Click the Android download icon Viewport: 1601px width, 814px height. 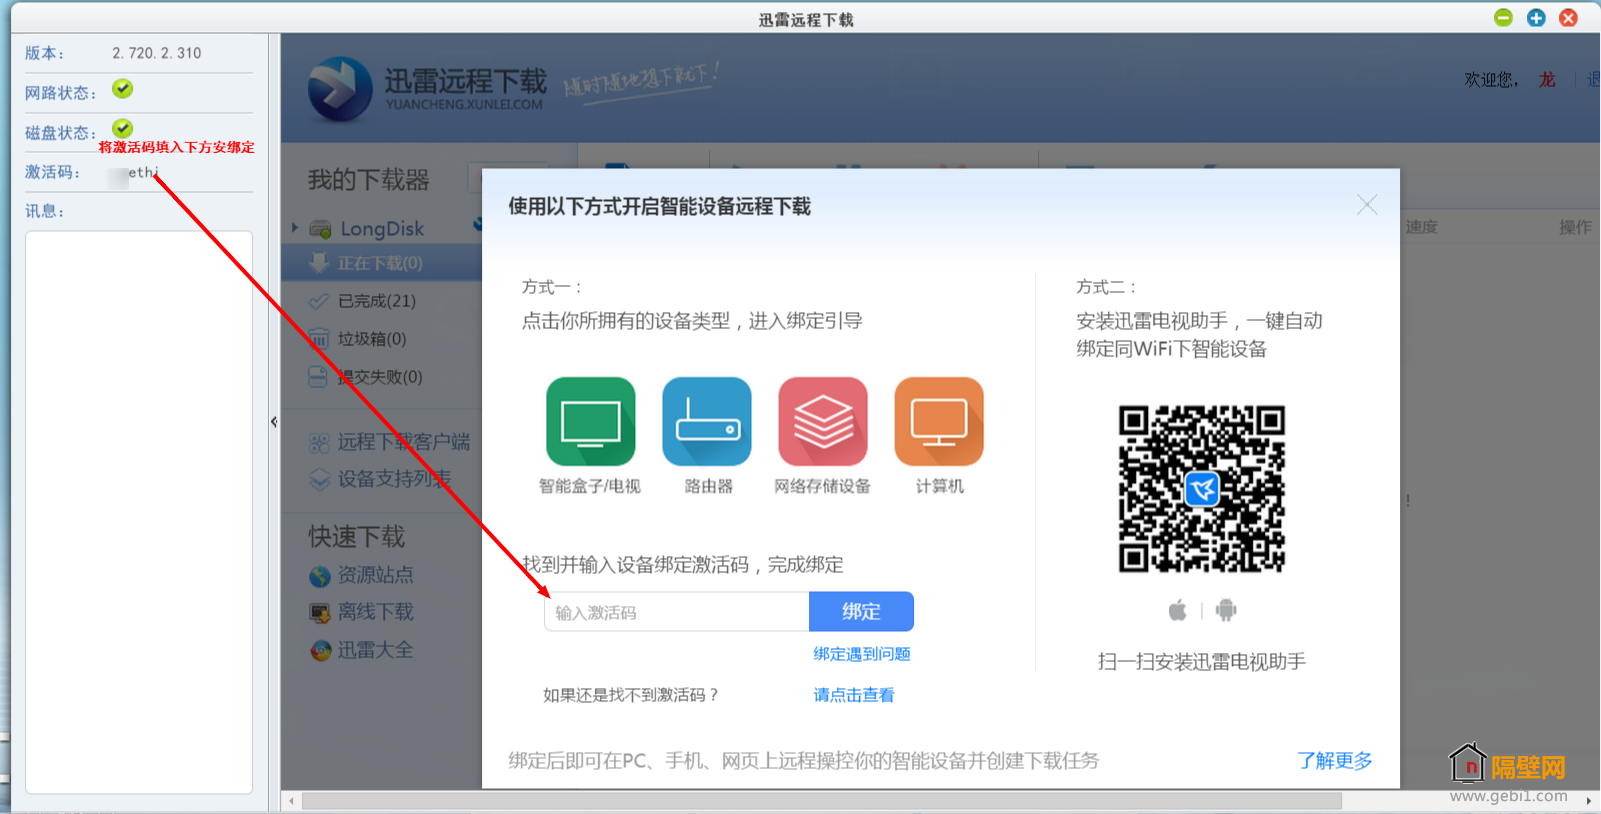(x=1226, y=610)
